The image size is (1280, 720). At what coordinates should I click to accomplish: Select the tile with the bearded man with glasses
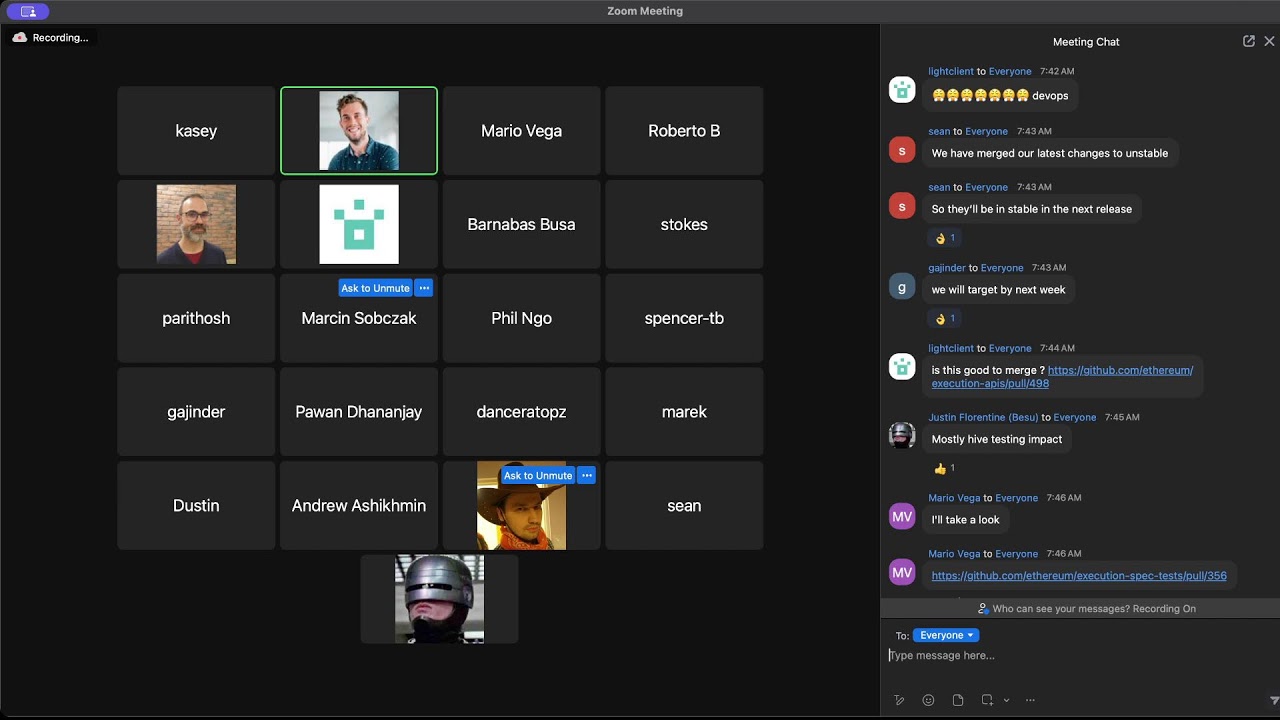196,224
